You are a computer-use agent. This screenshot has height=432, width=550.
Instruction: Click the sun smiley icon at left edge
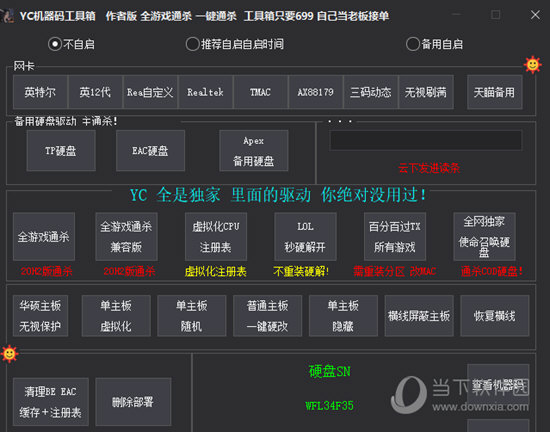[9, 353]
